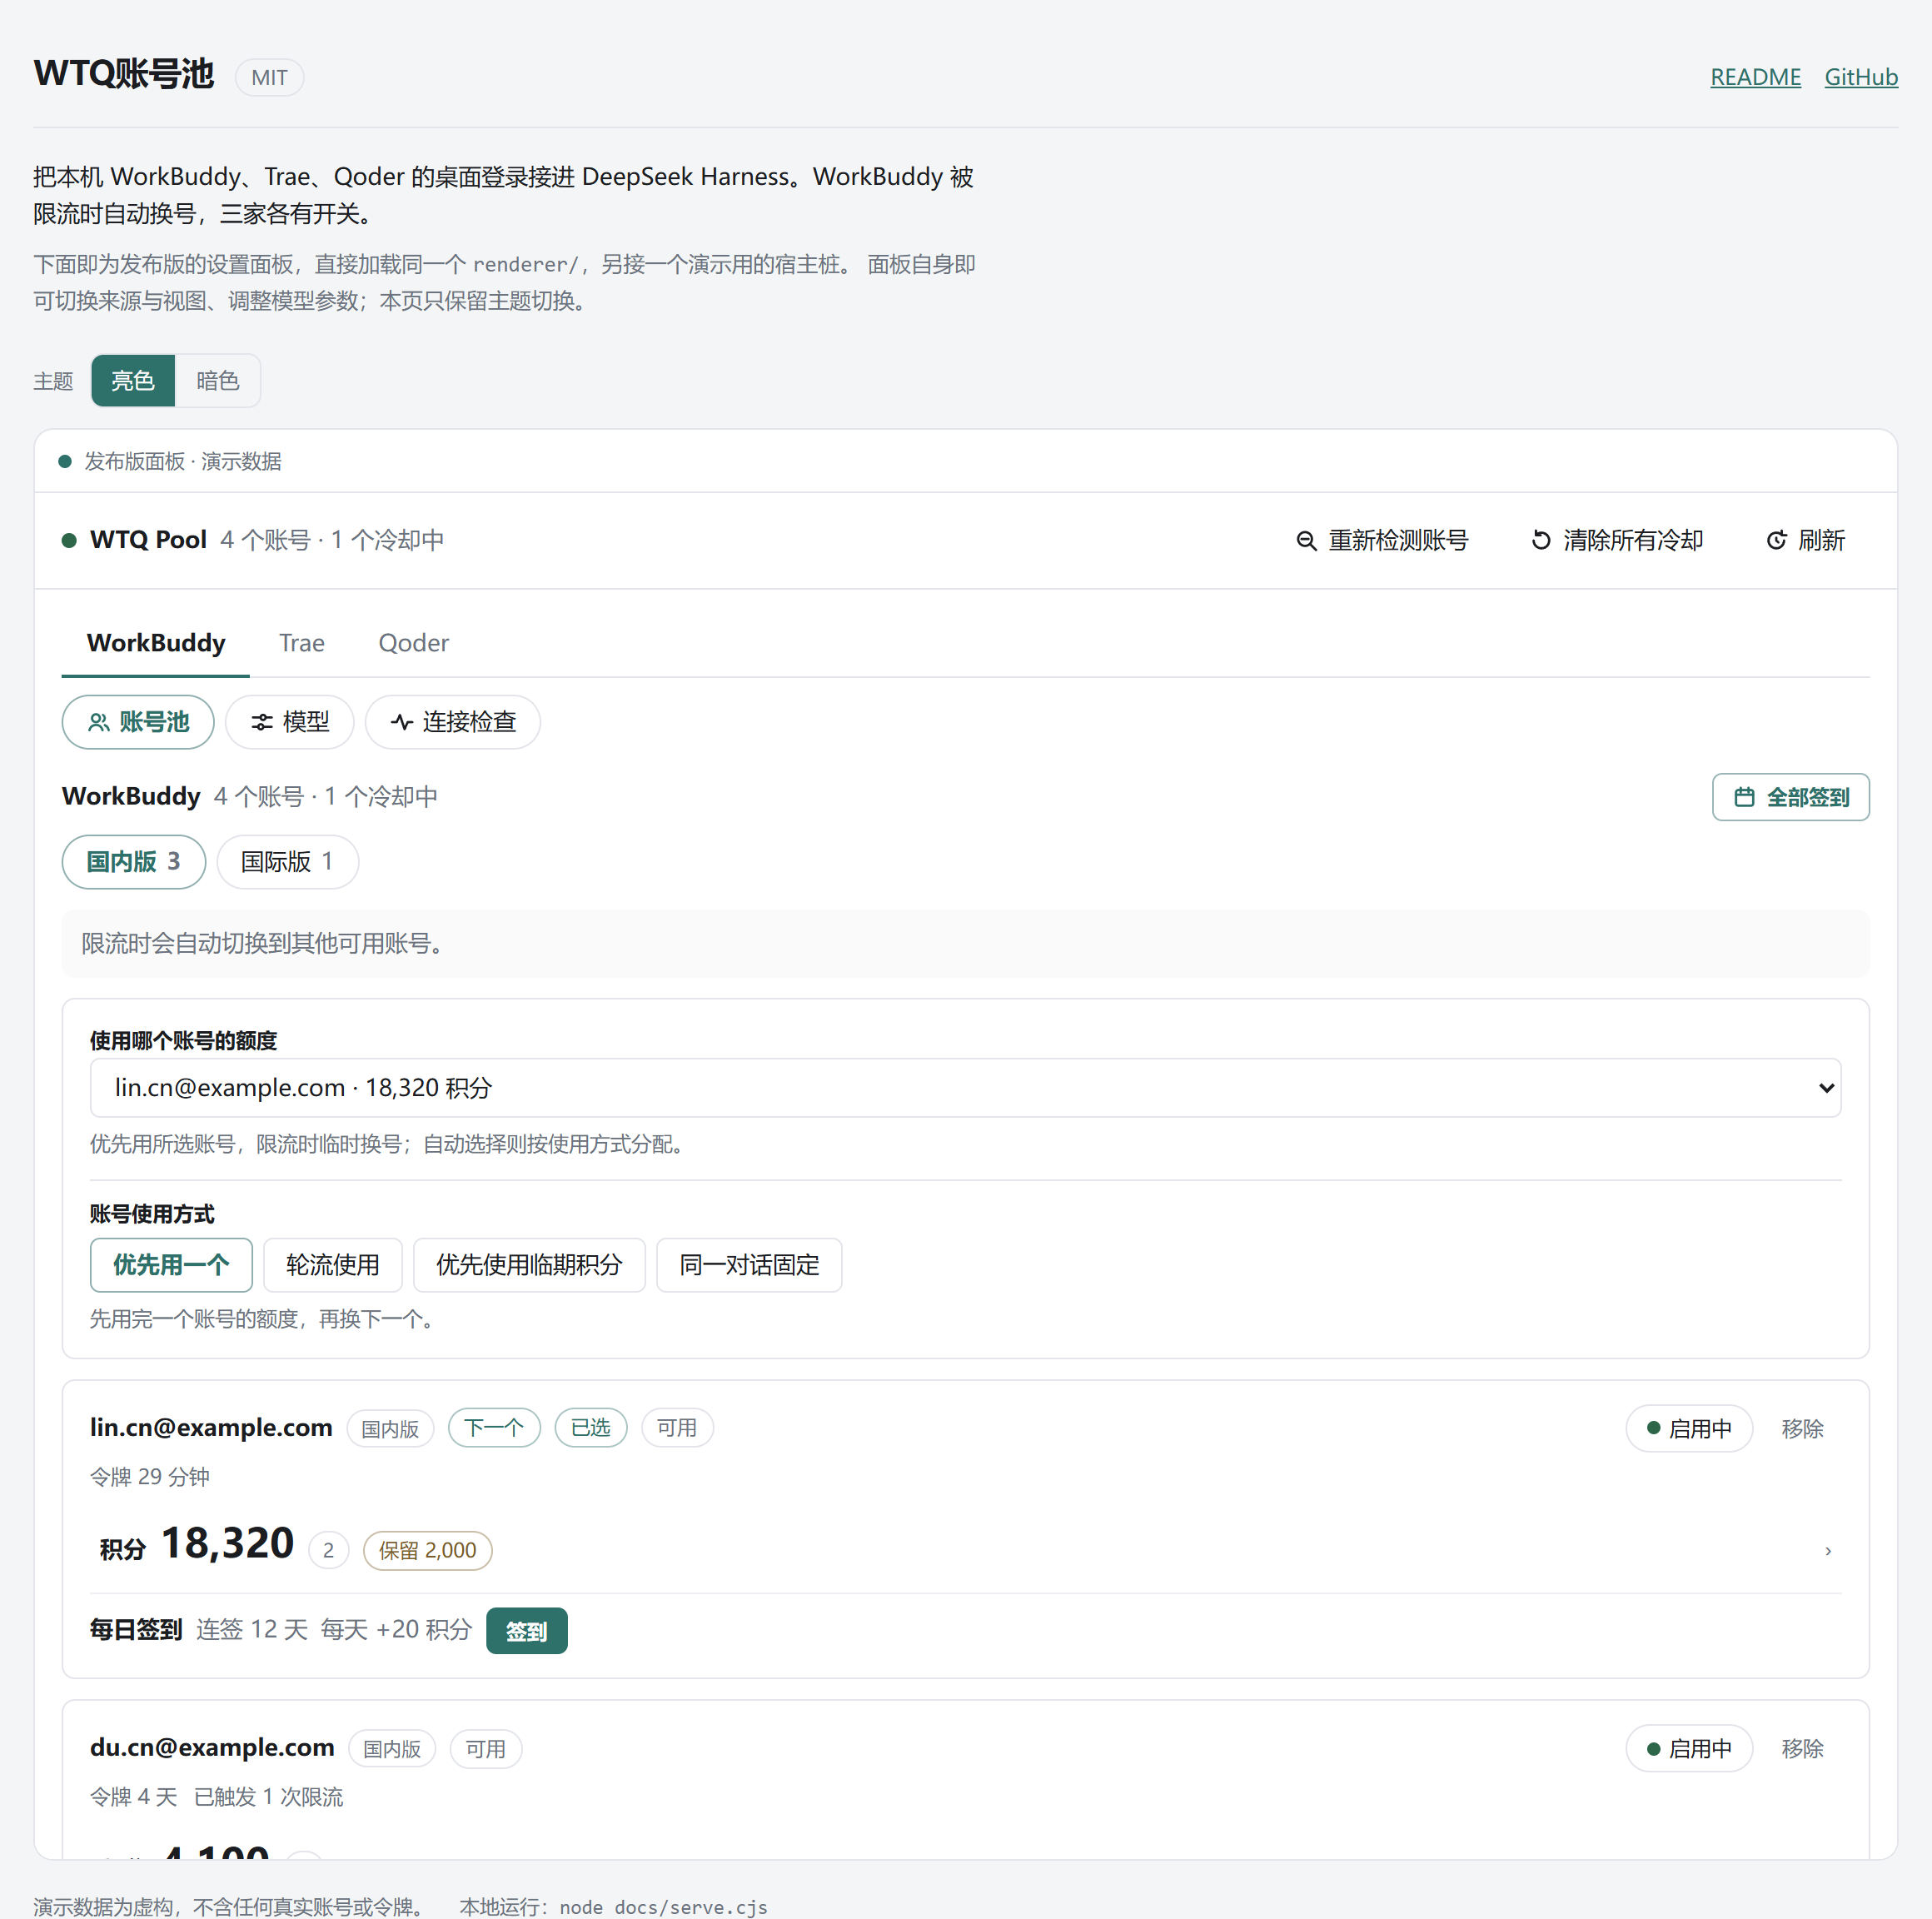Open the GitHub link
Viewport: 1932px width, 1919px height.
click(1861, 77)
